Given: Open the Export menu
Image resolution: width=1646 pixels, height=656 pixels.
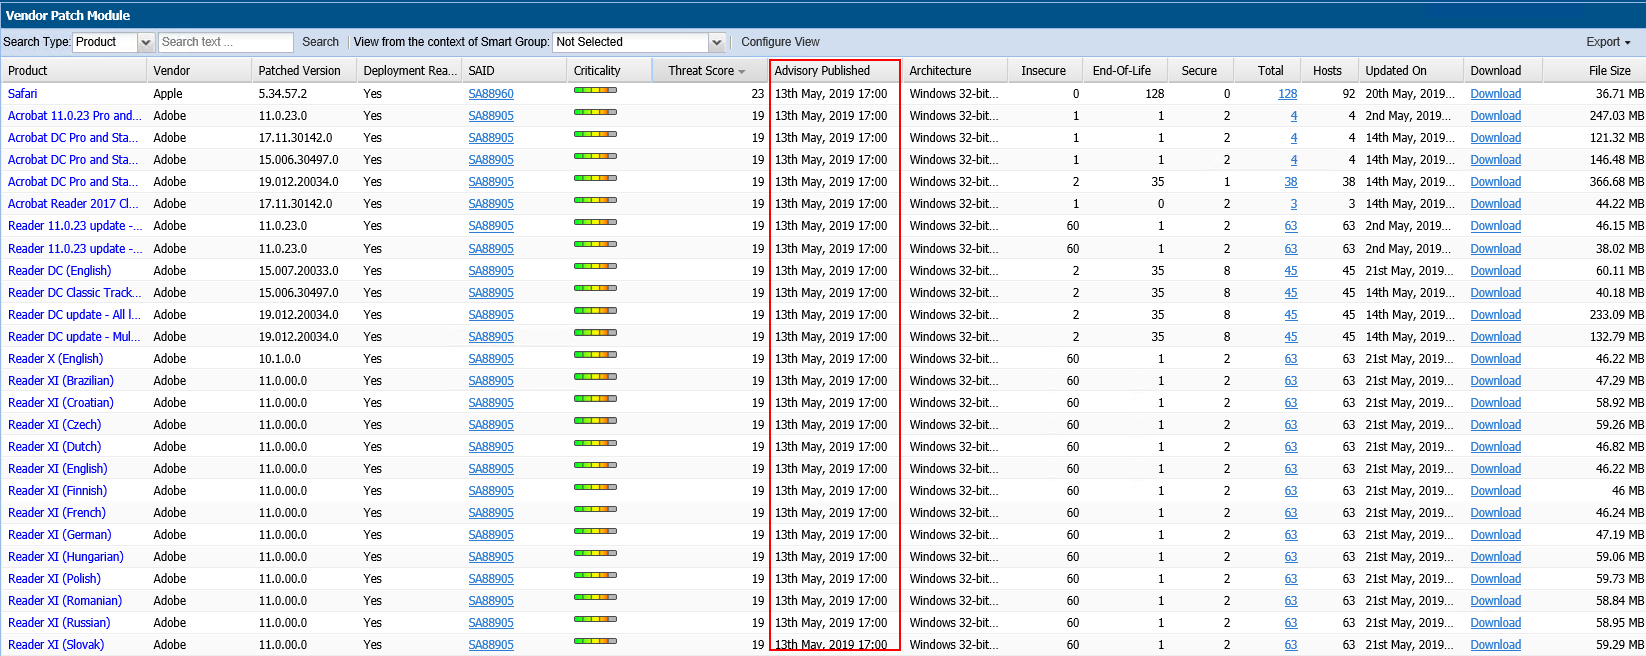Looking at the screenshot, I should pos(1608,42).
